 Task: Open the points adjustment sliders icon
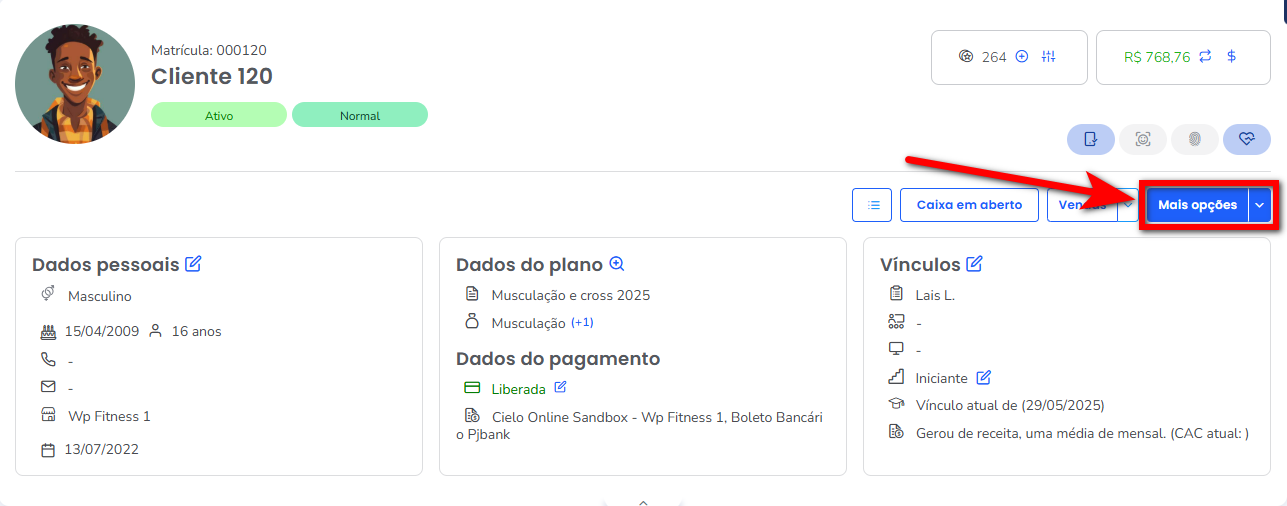pyautogui.click(x=1048, y=57)
